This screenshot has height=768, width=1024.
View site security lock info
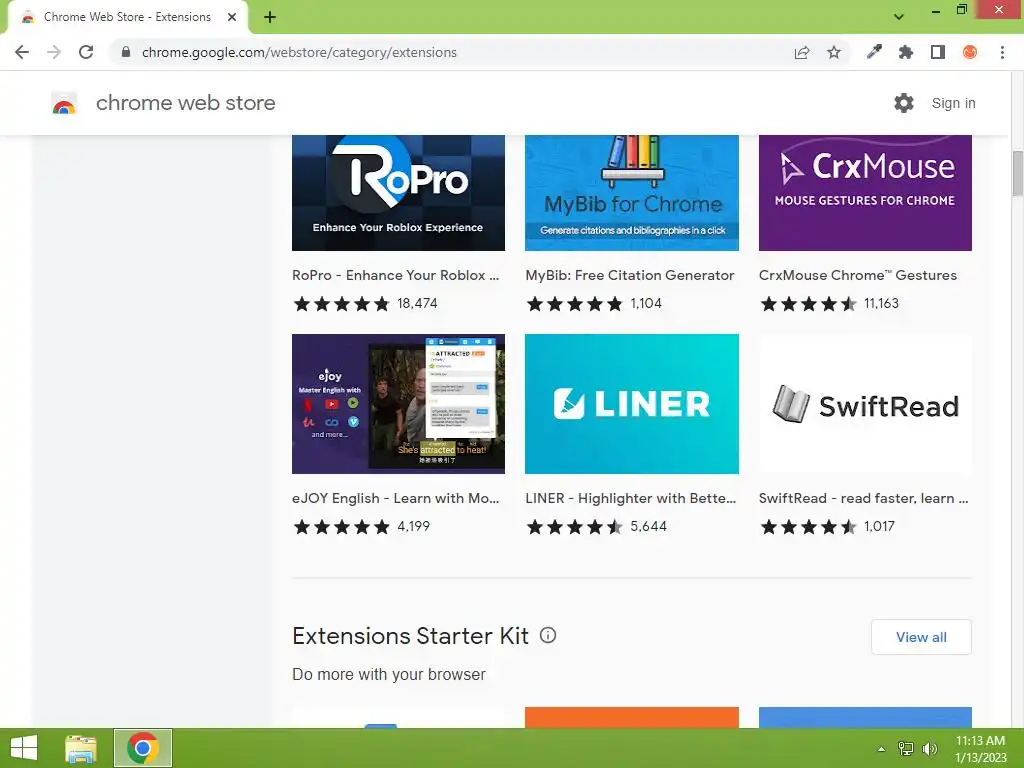pos(126,52)
